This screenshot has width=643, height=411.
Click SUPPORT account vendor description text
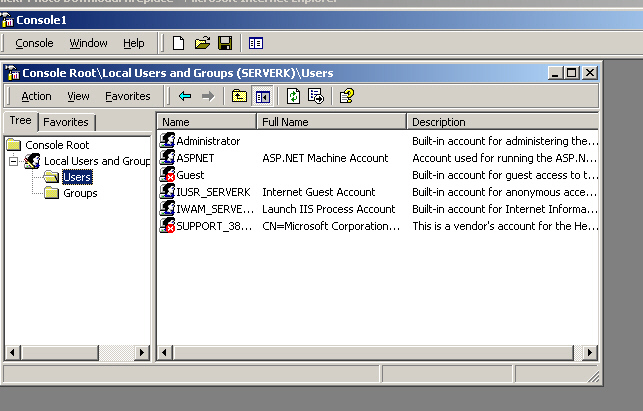[505, 226]
